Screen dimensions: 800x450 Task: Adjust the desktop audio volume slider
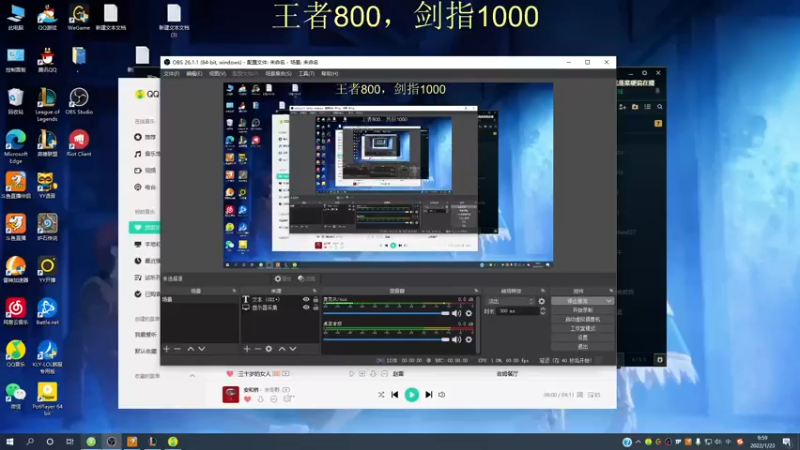[x=386, y=339]
